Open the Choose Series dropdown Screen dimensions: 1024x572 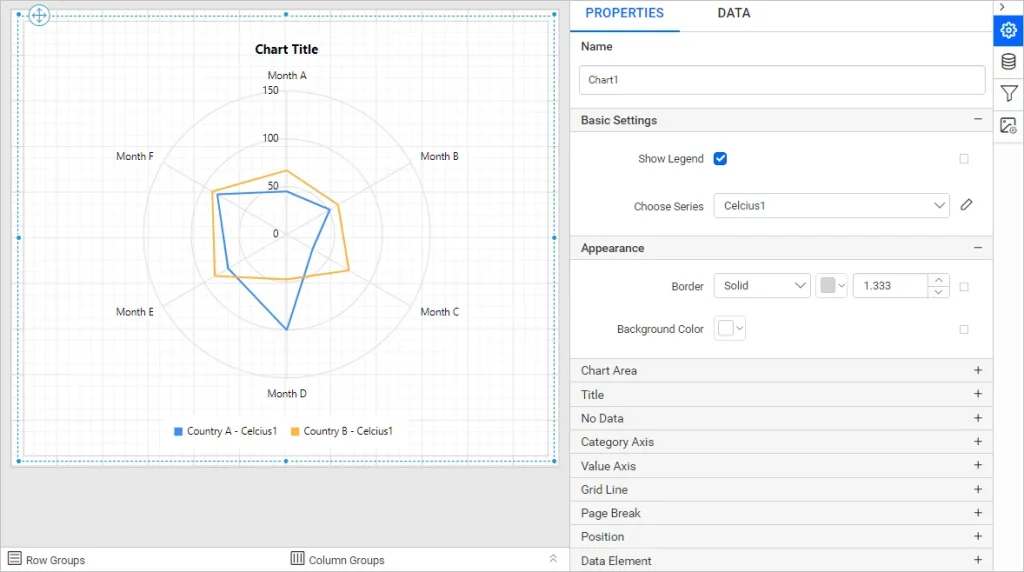[831, 206]
